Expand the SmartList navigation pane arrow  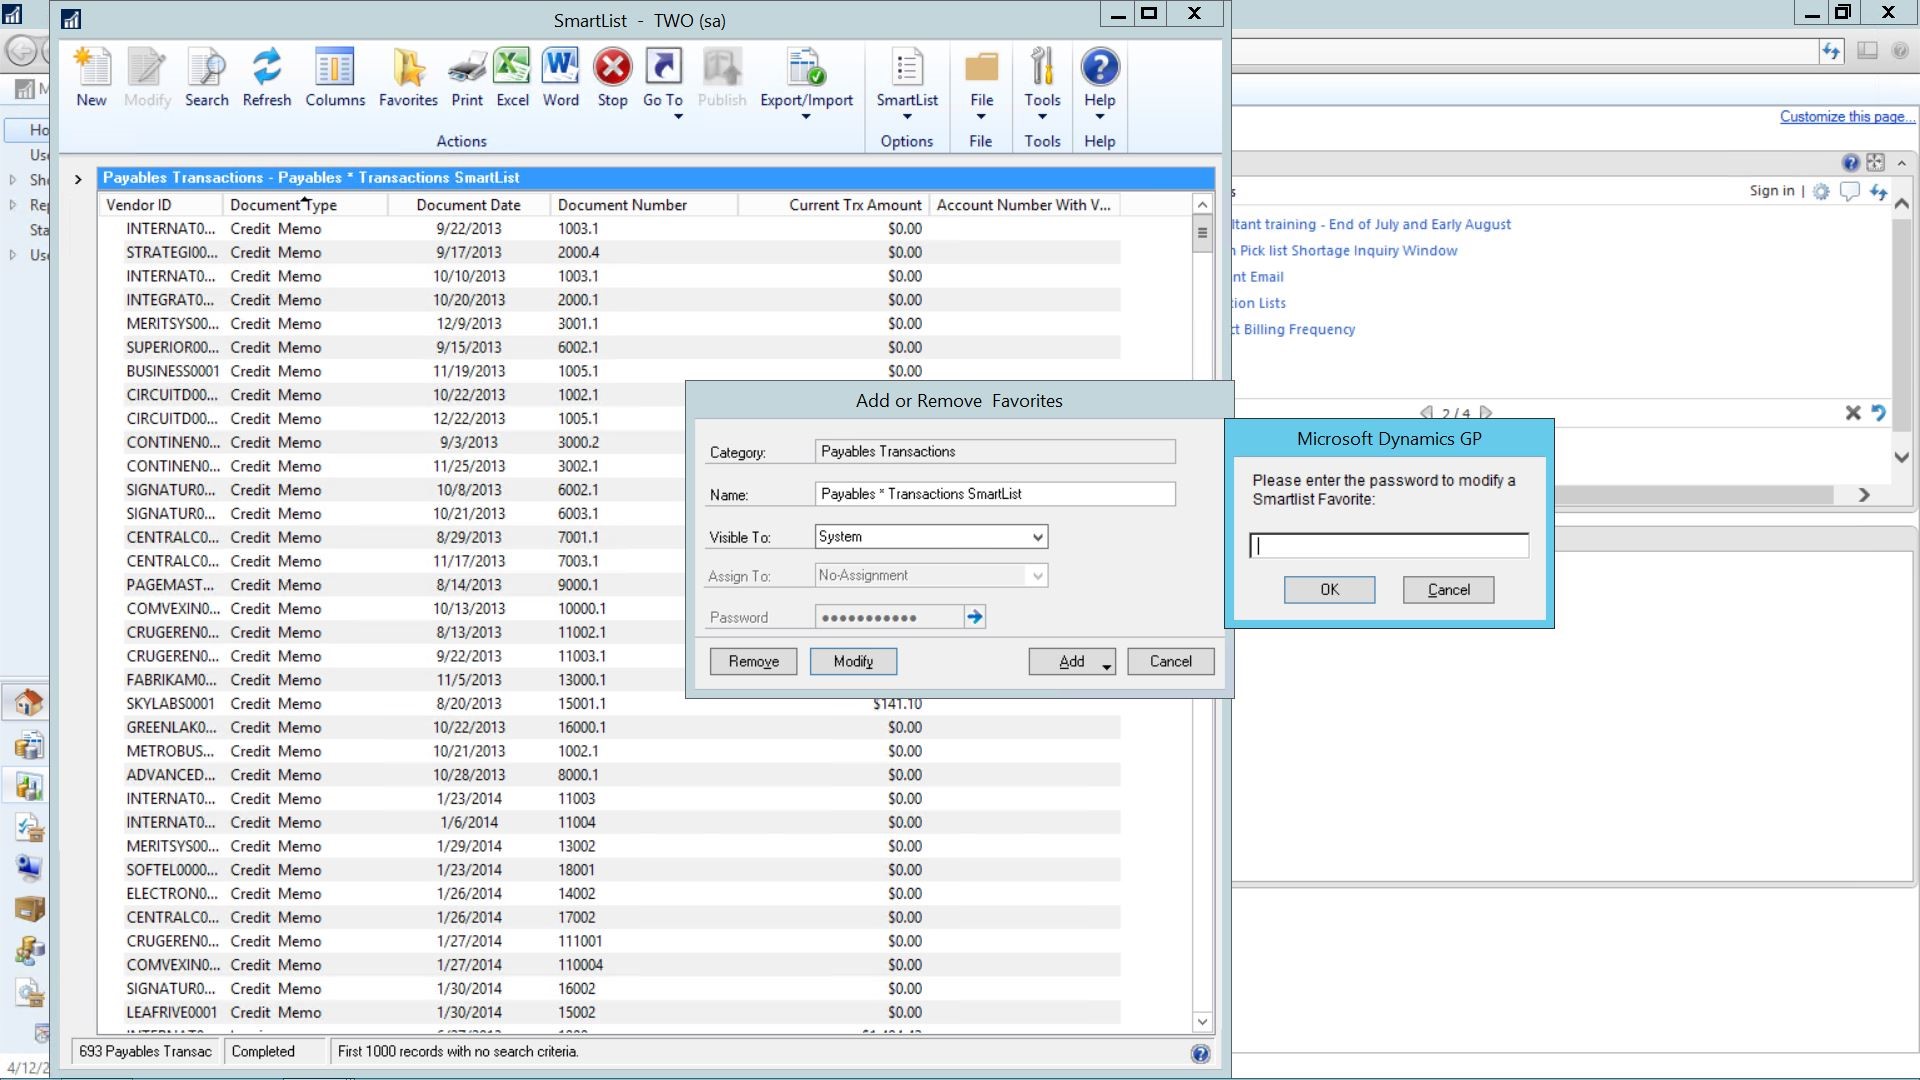tap(78, 180)
